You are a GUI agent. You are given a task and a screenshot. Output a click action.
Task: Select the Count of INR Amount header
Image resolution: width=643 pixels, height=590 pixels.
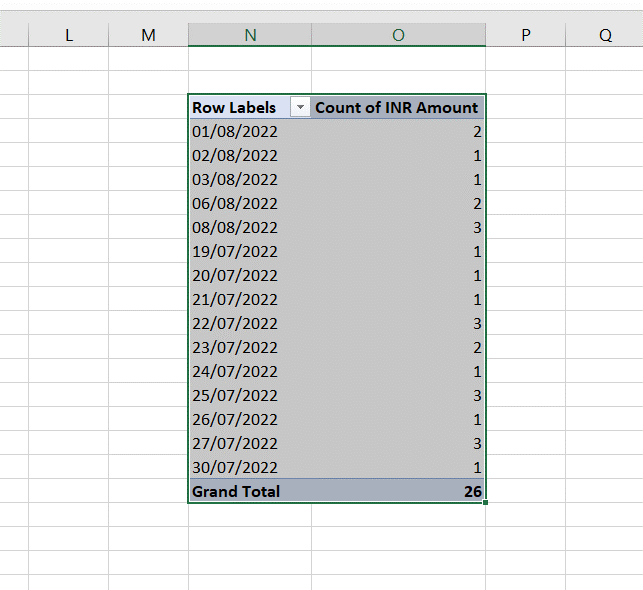click(x=397, y=108)
